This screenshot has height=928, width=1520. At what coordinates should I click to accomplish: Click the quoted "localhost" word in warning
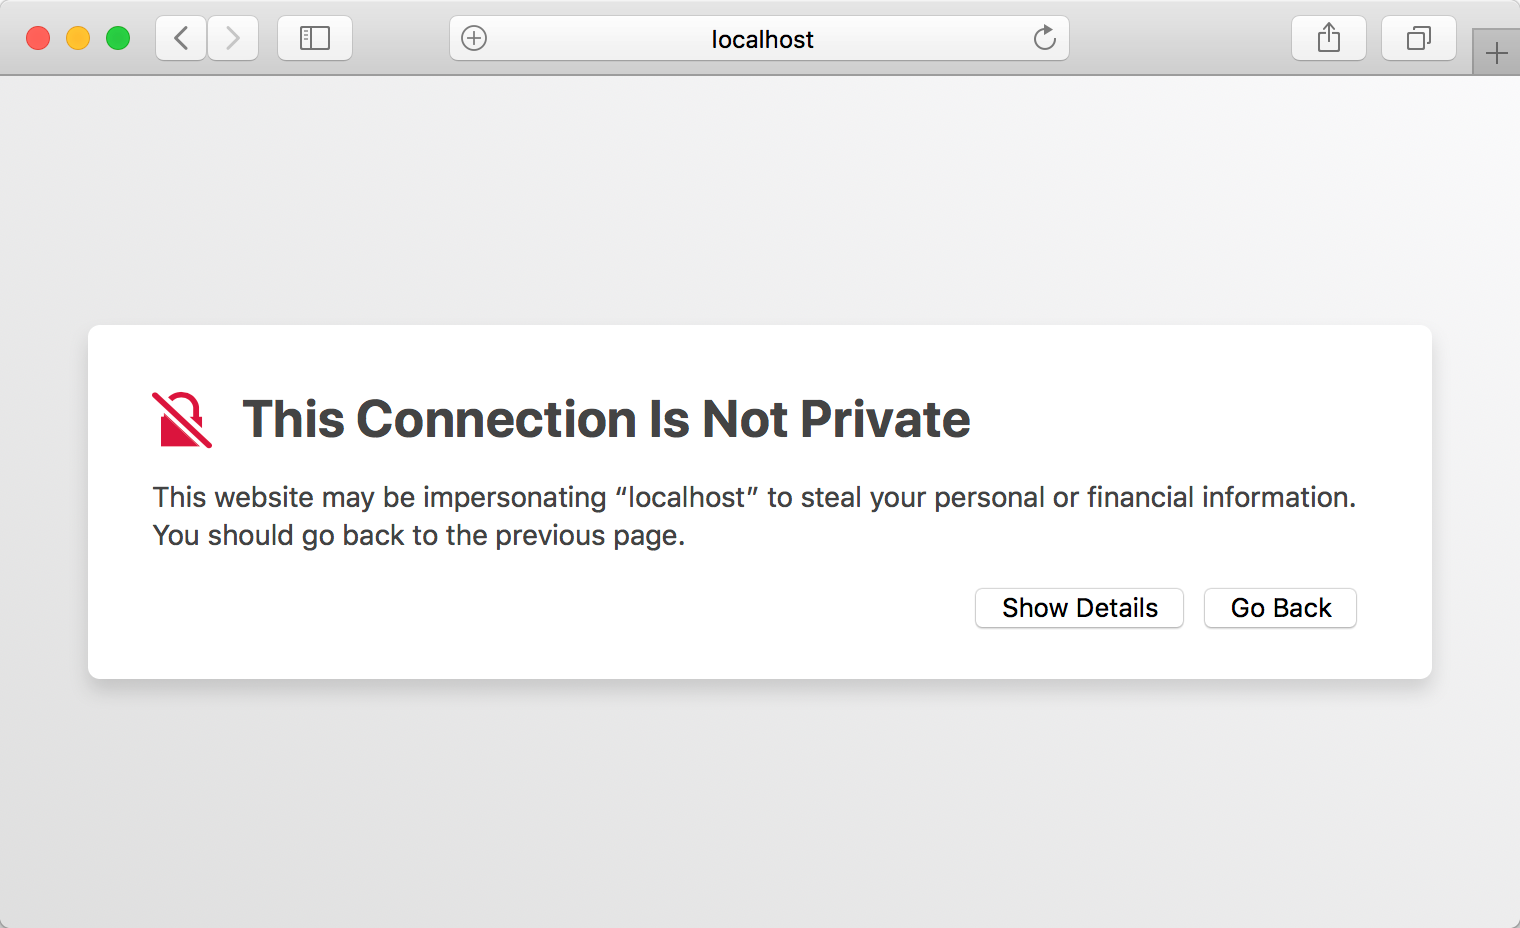click(x=687, y=497)
